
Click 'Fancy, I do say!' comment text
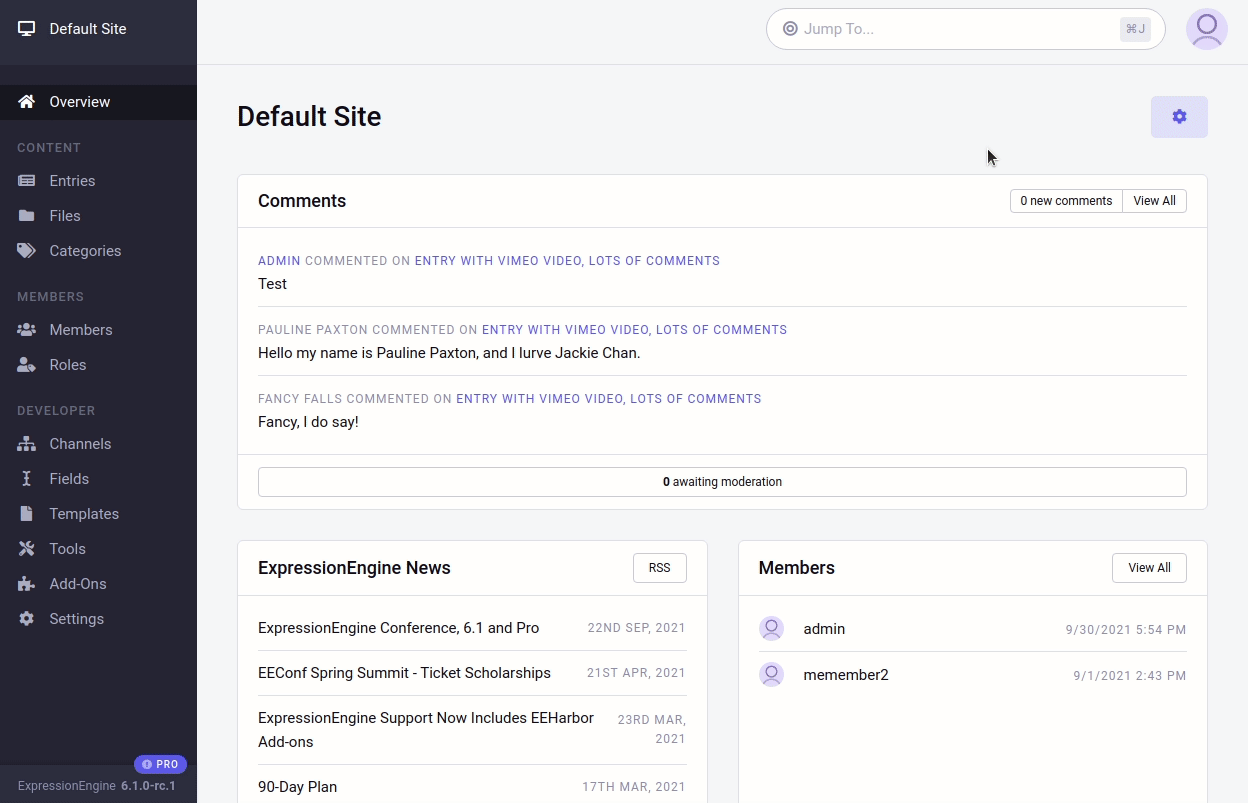click(x=308, y=422)
